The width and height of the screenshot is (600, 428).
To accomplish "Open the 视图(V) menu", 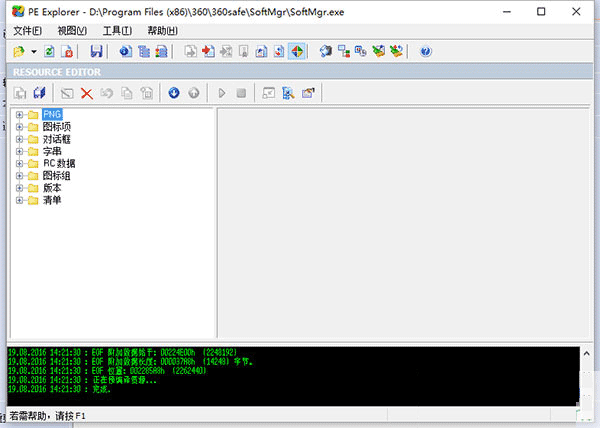I will (x=72, y=30).
